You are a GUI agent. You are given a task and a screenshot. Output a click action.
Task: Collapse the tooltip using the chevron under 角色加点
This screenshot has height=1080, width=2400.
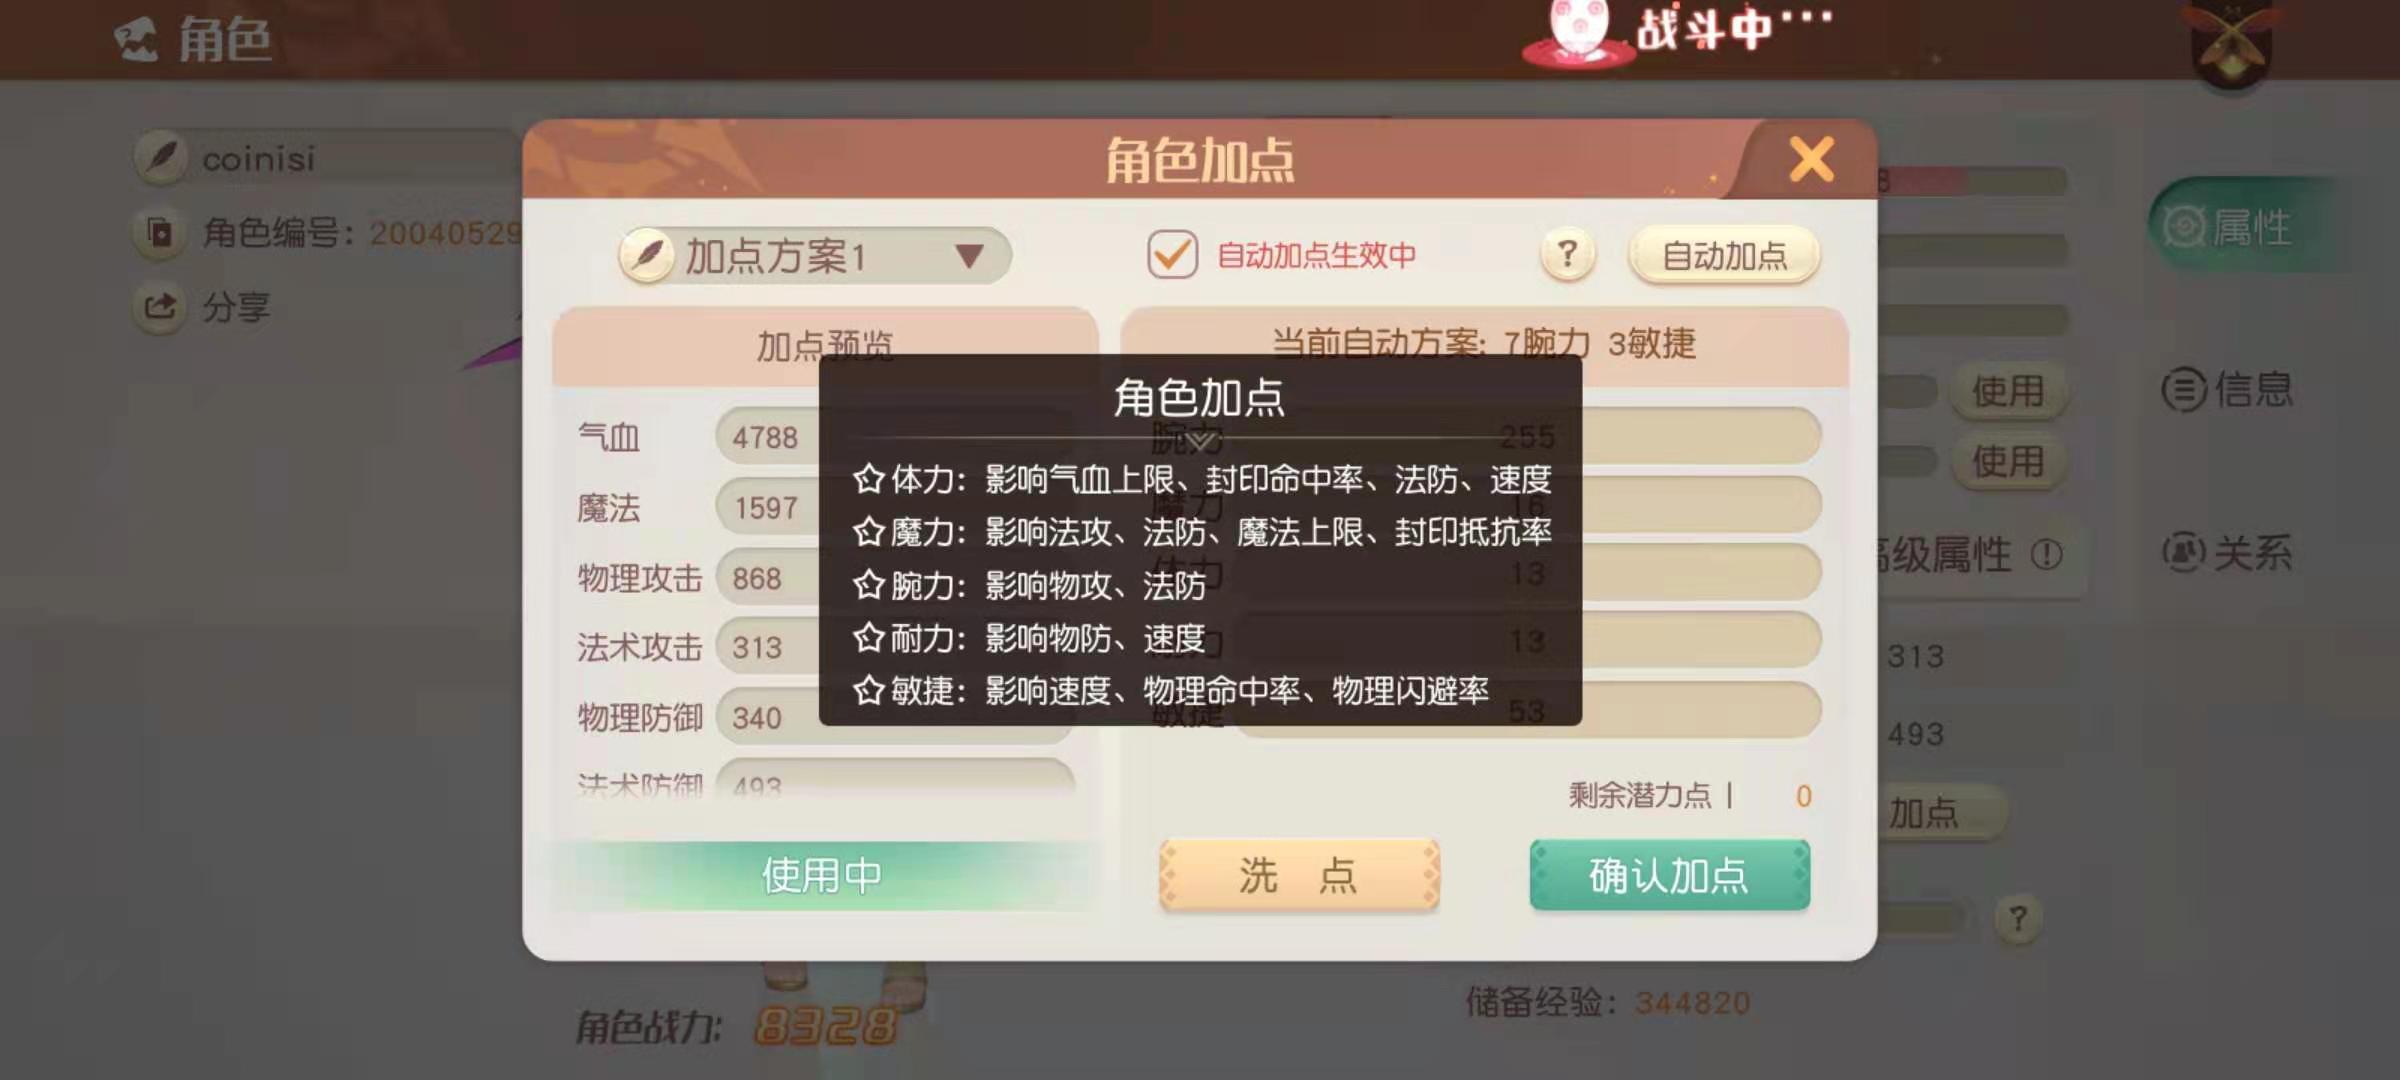click(x=1200, y=439)
